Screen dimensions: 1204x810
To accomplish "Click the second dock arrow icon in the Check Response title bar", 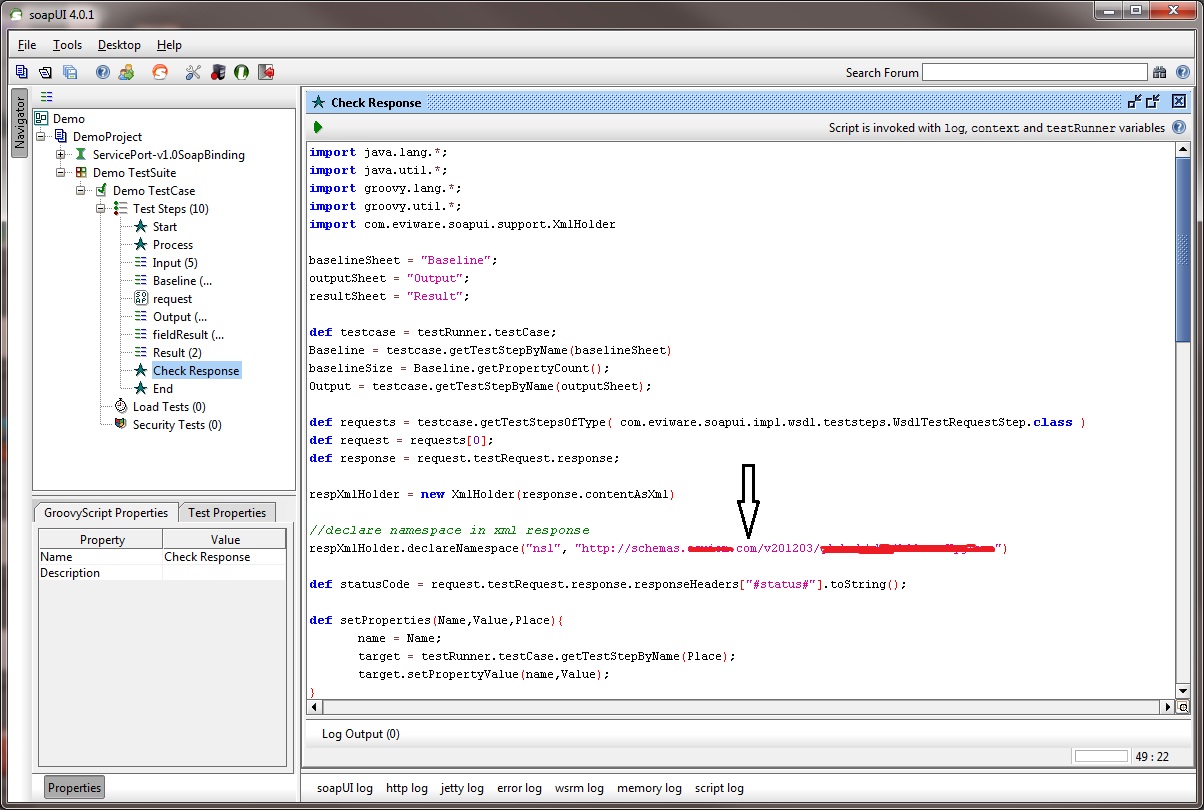I will (1153, 101).
